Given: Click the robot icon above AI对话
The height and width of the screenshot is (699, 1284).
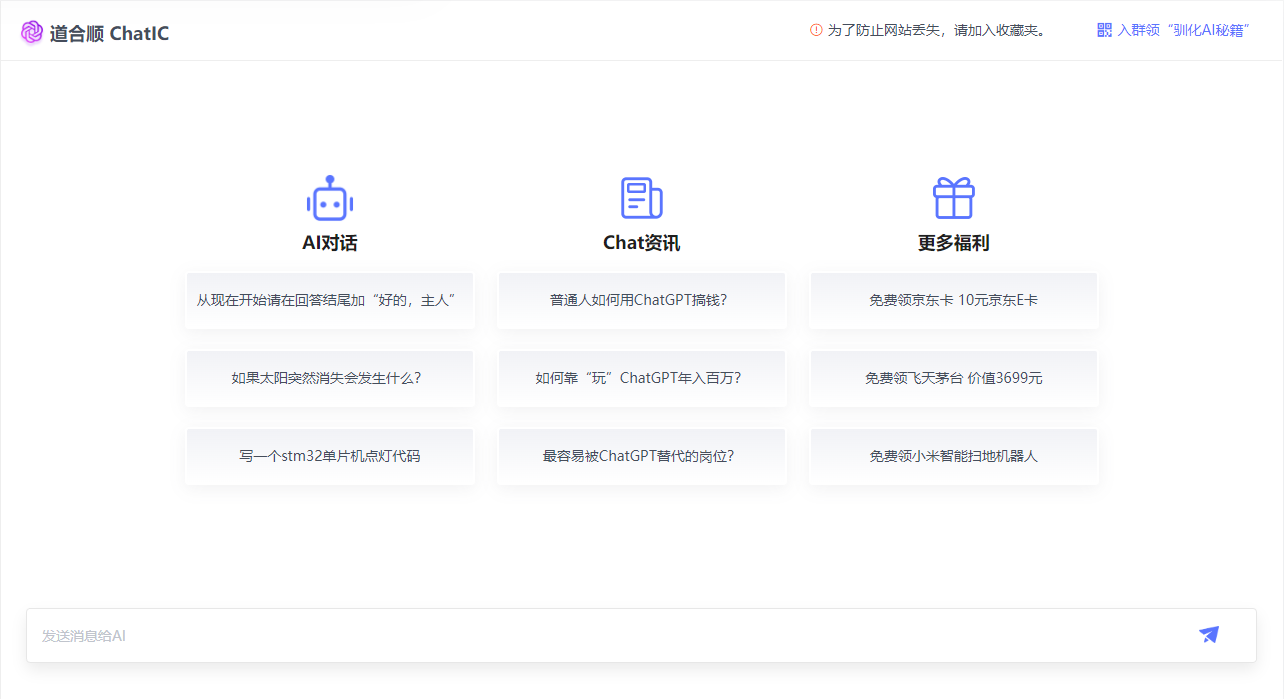Looking at the screenshot, I should [330, 198].
